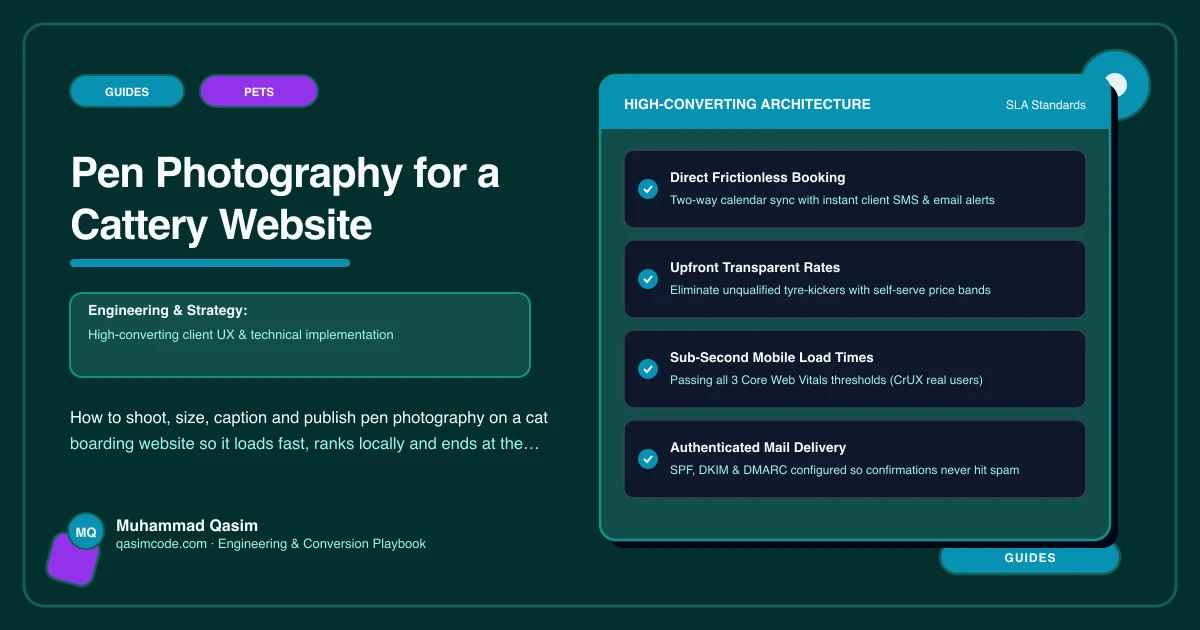Screen dimensions: 1200x630
Task: Click the round teal icon above SLA Standards
Action: coord(1116,84)
